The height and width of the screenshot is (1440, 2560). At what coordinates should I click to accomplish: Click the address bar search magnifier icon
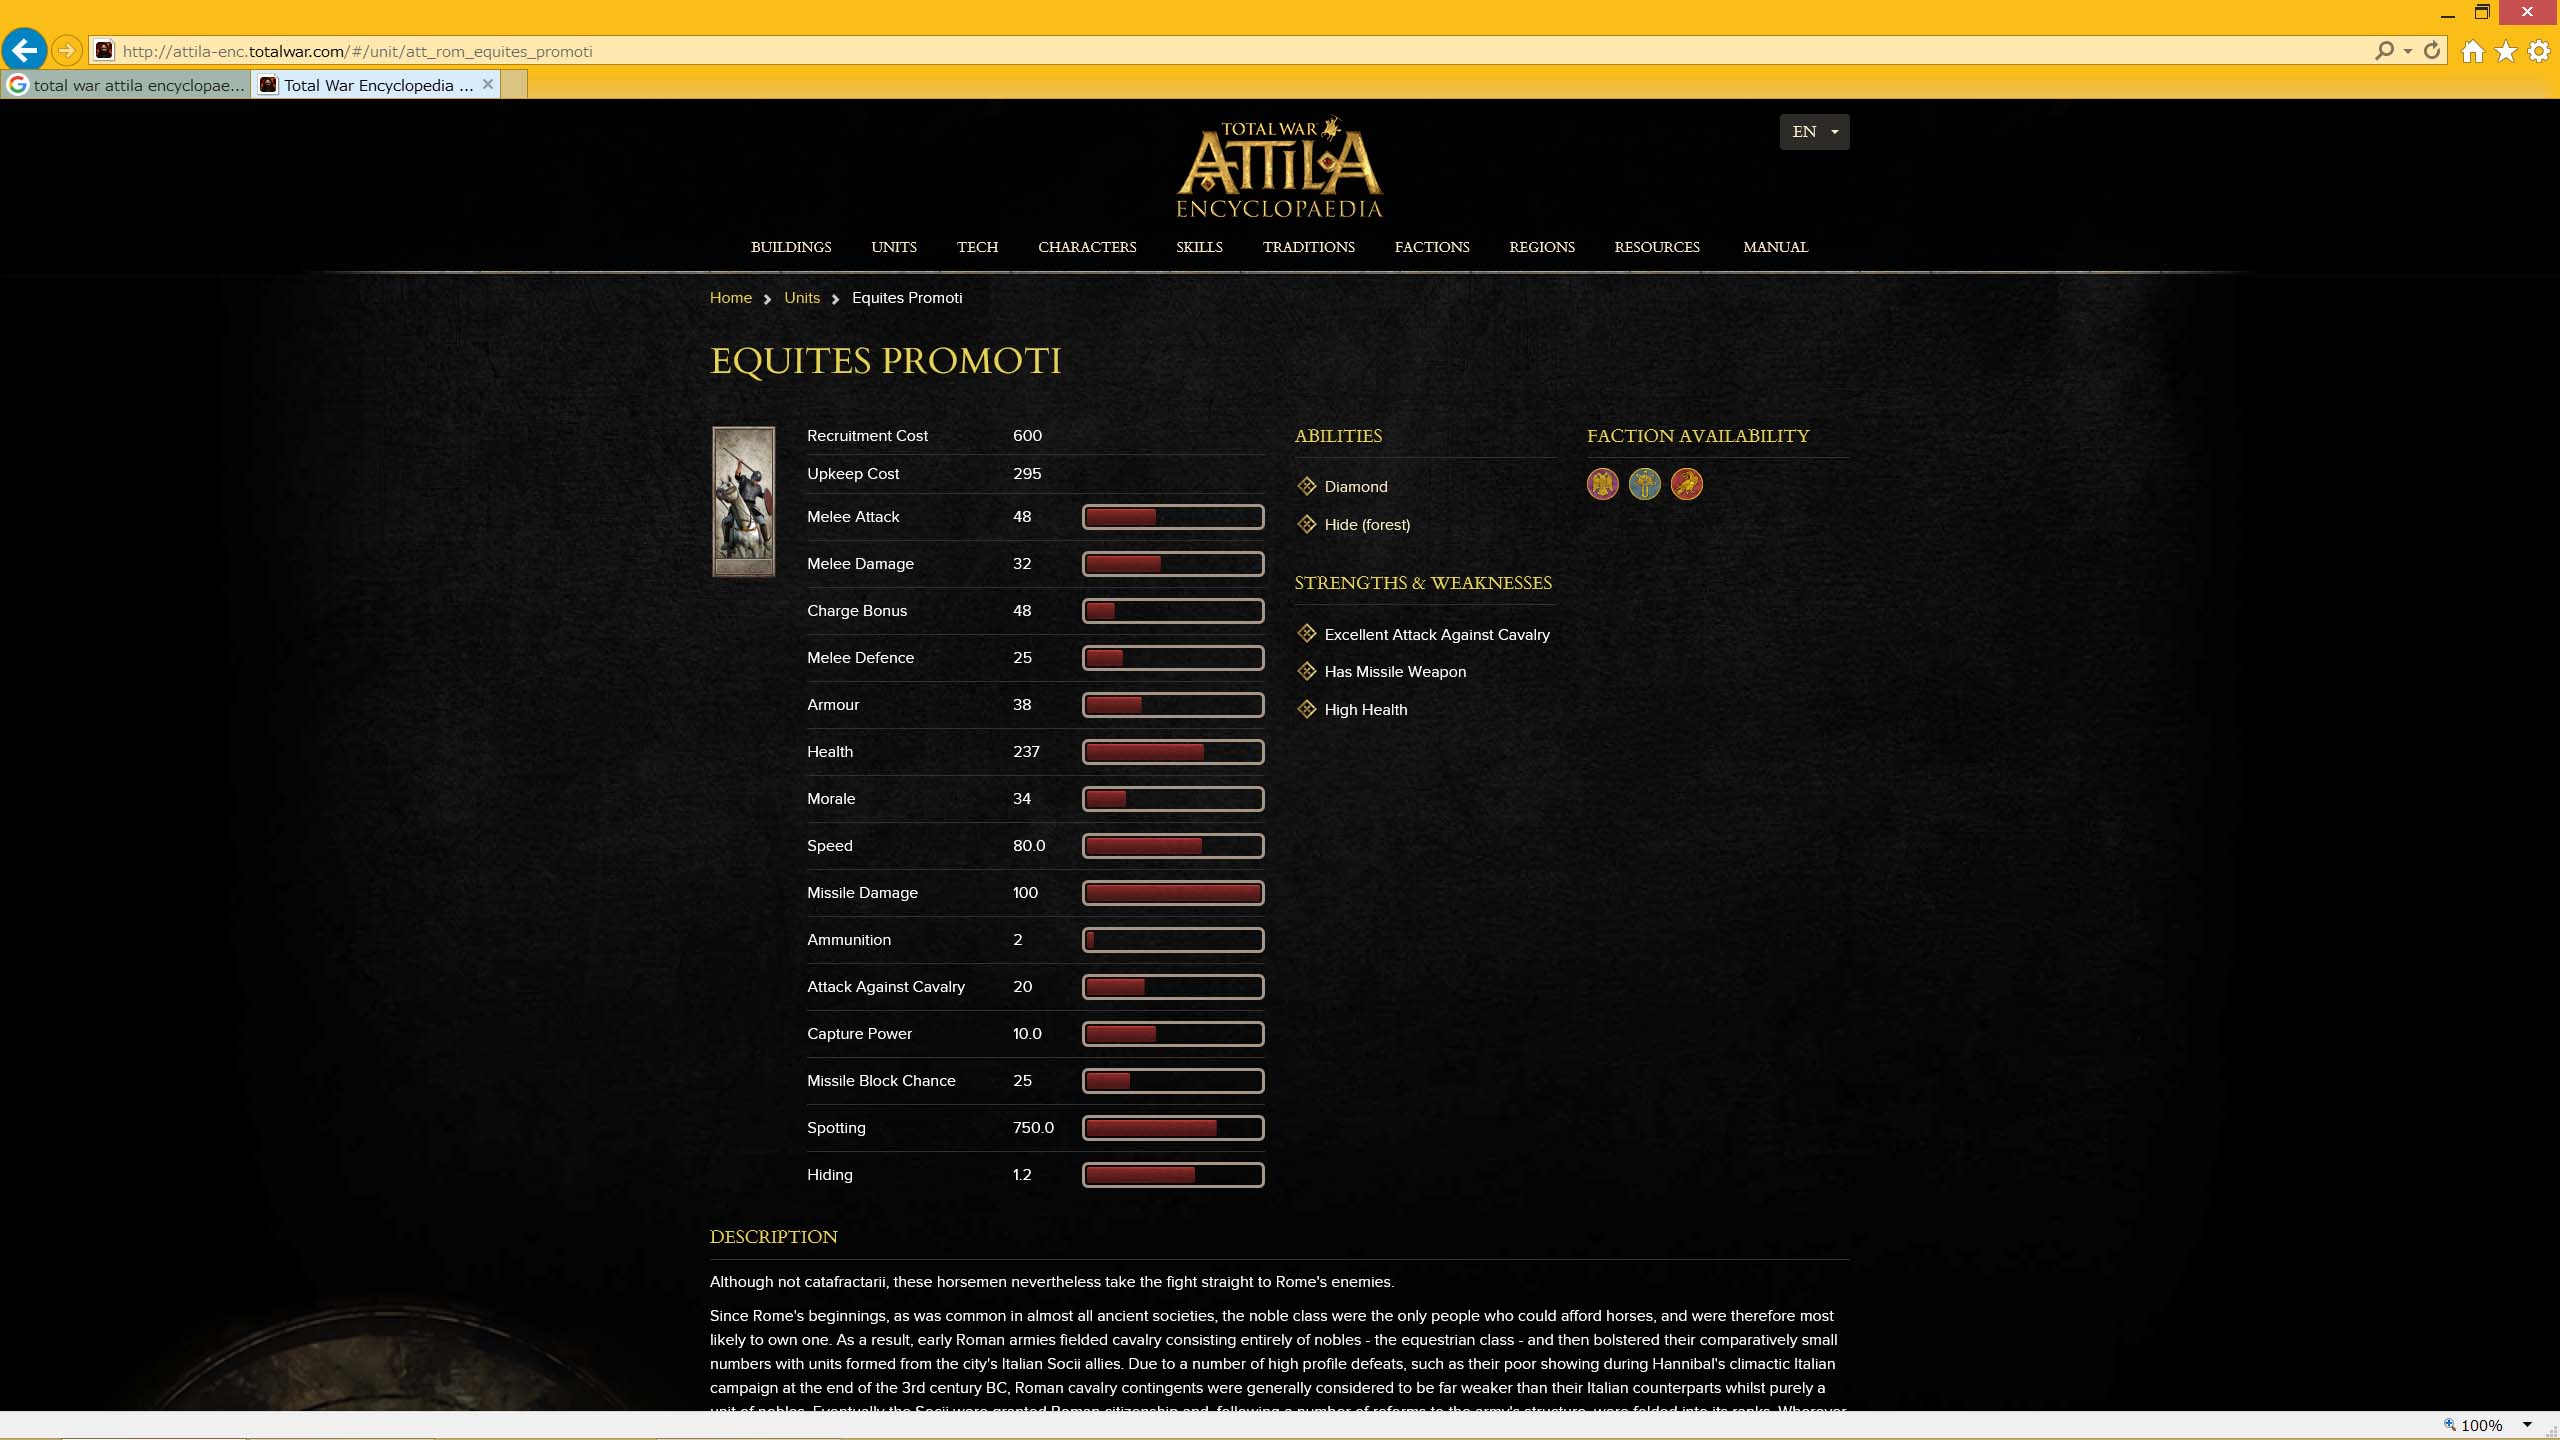coord(2384,50)
